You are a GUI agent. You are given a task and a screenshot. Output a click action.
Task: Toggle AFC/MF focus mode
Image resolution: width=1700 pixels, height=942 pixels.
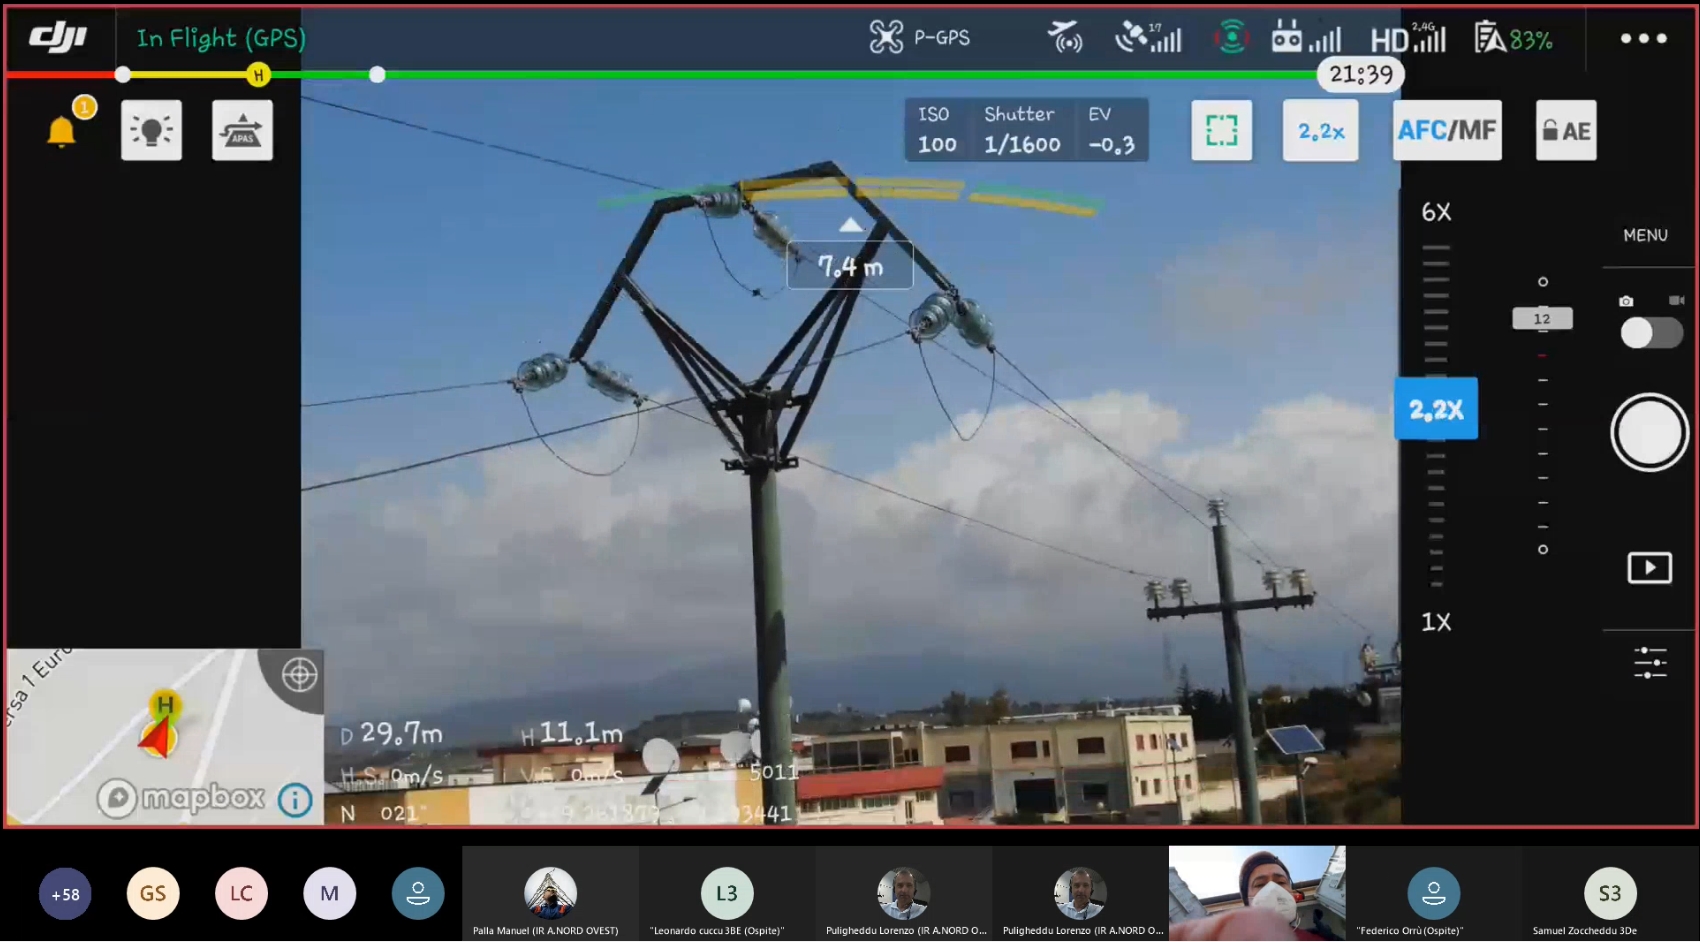[x=1447, y=130]
